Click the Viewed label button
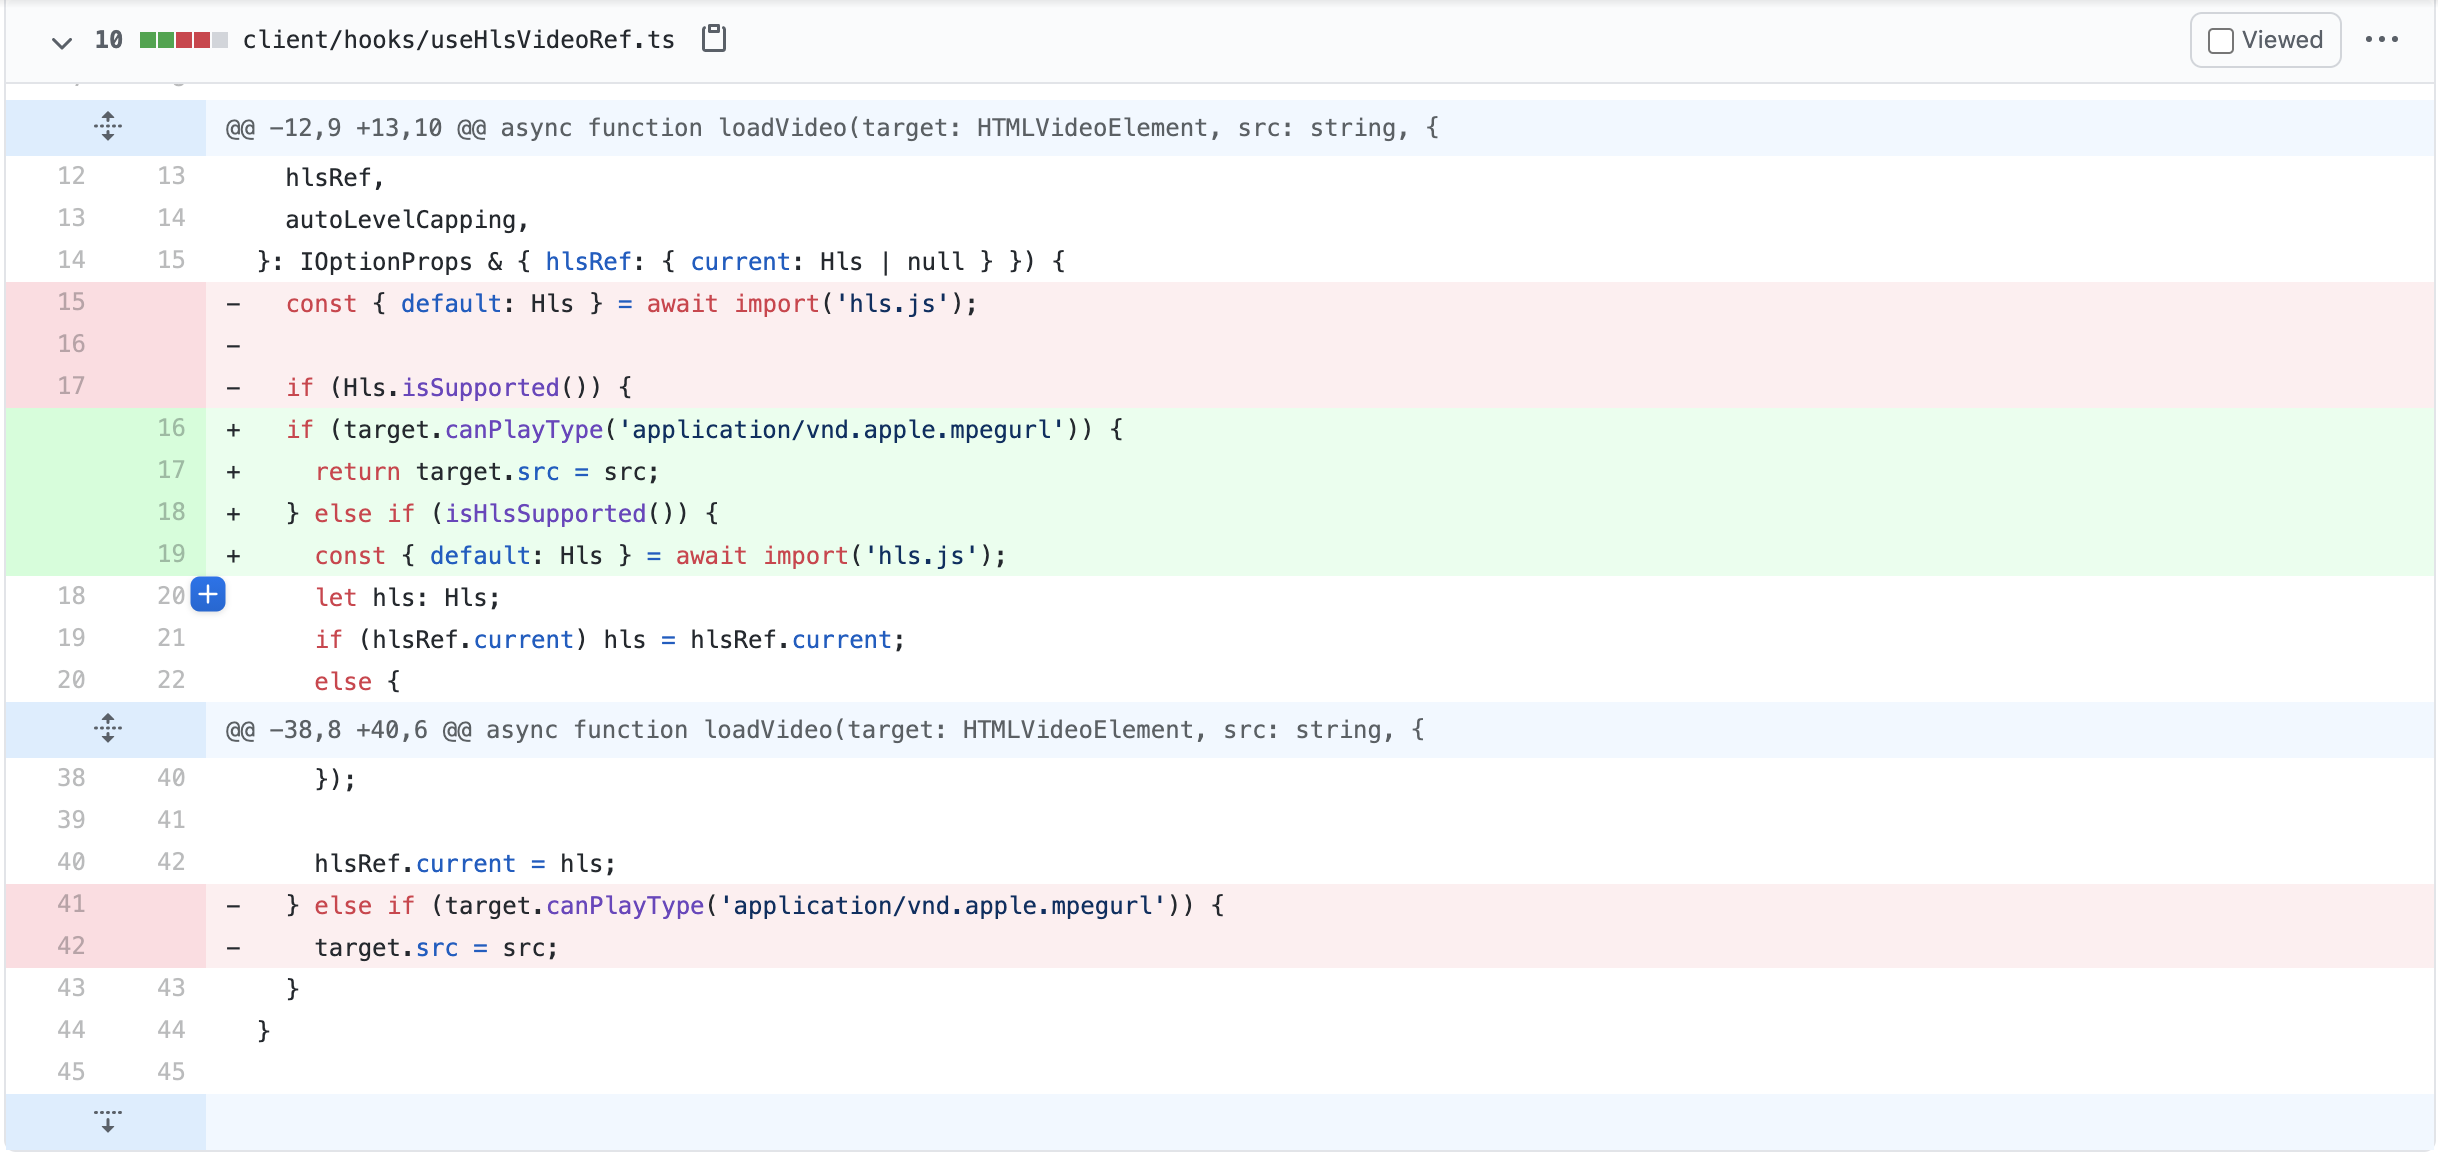This screenshot has width=2438, height=1152. [2281, 40]
